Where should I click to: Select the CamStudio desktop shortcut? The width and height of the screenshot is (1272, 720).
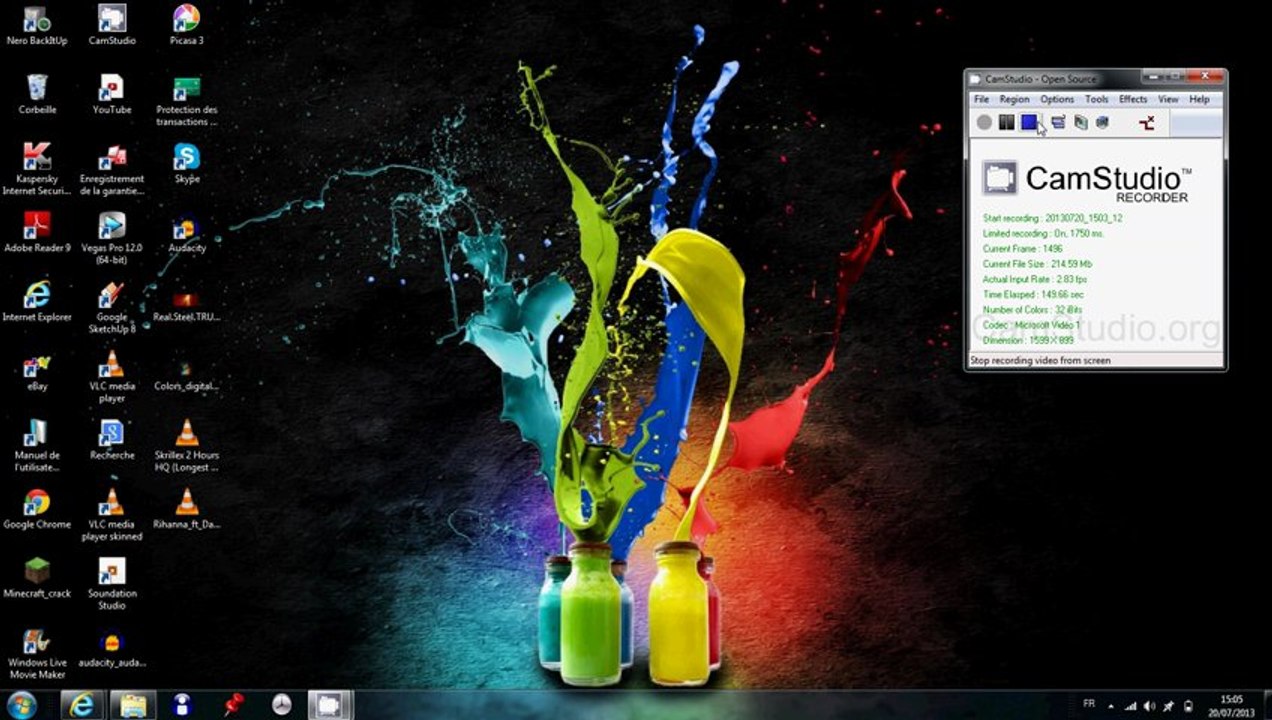(x=112, y=26)
